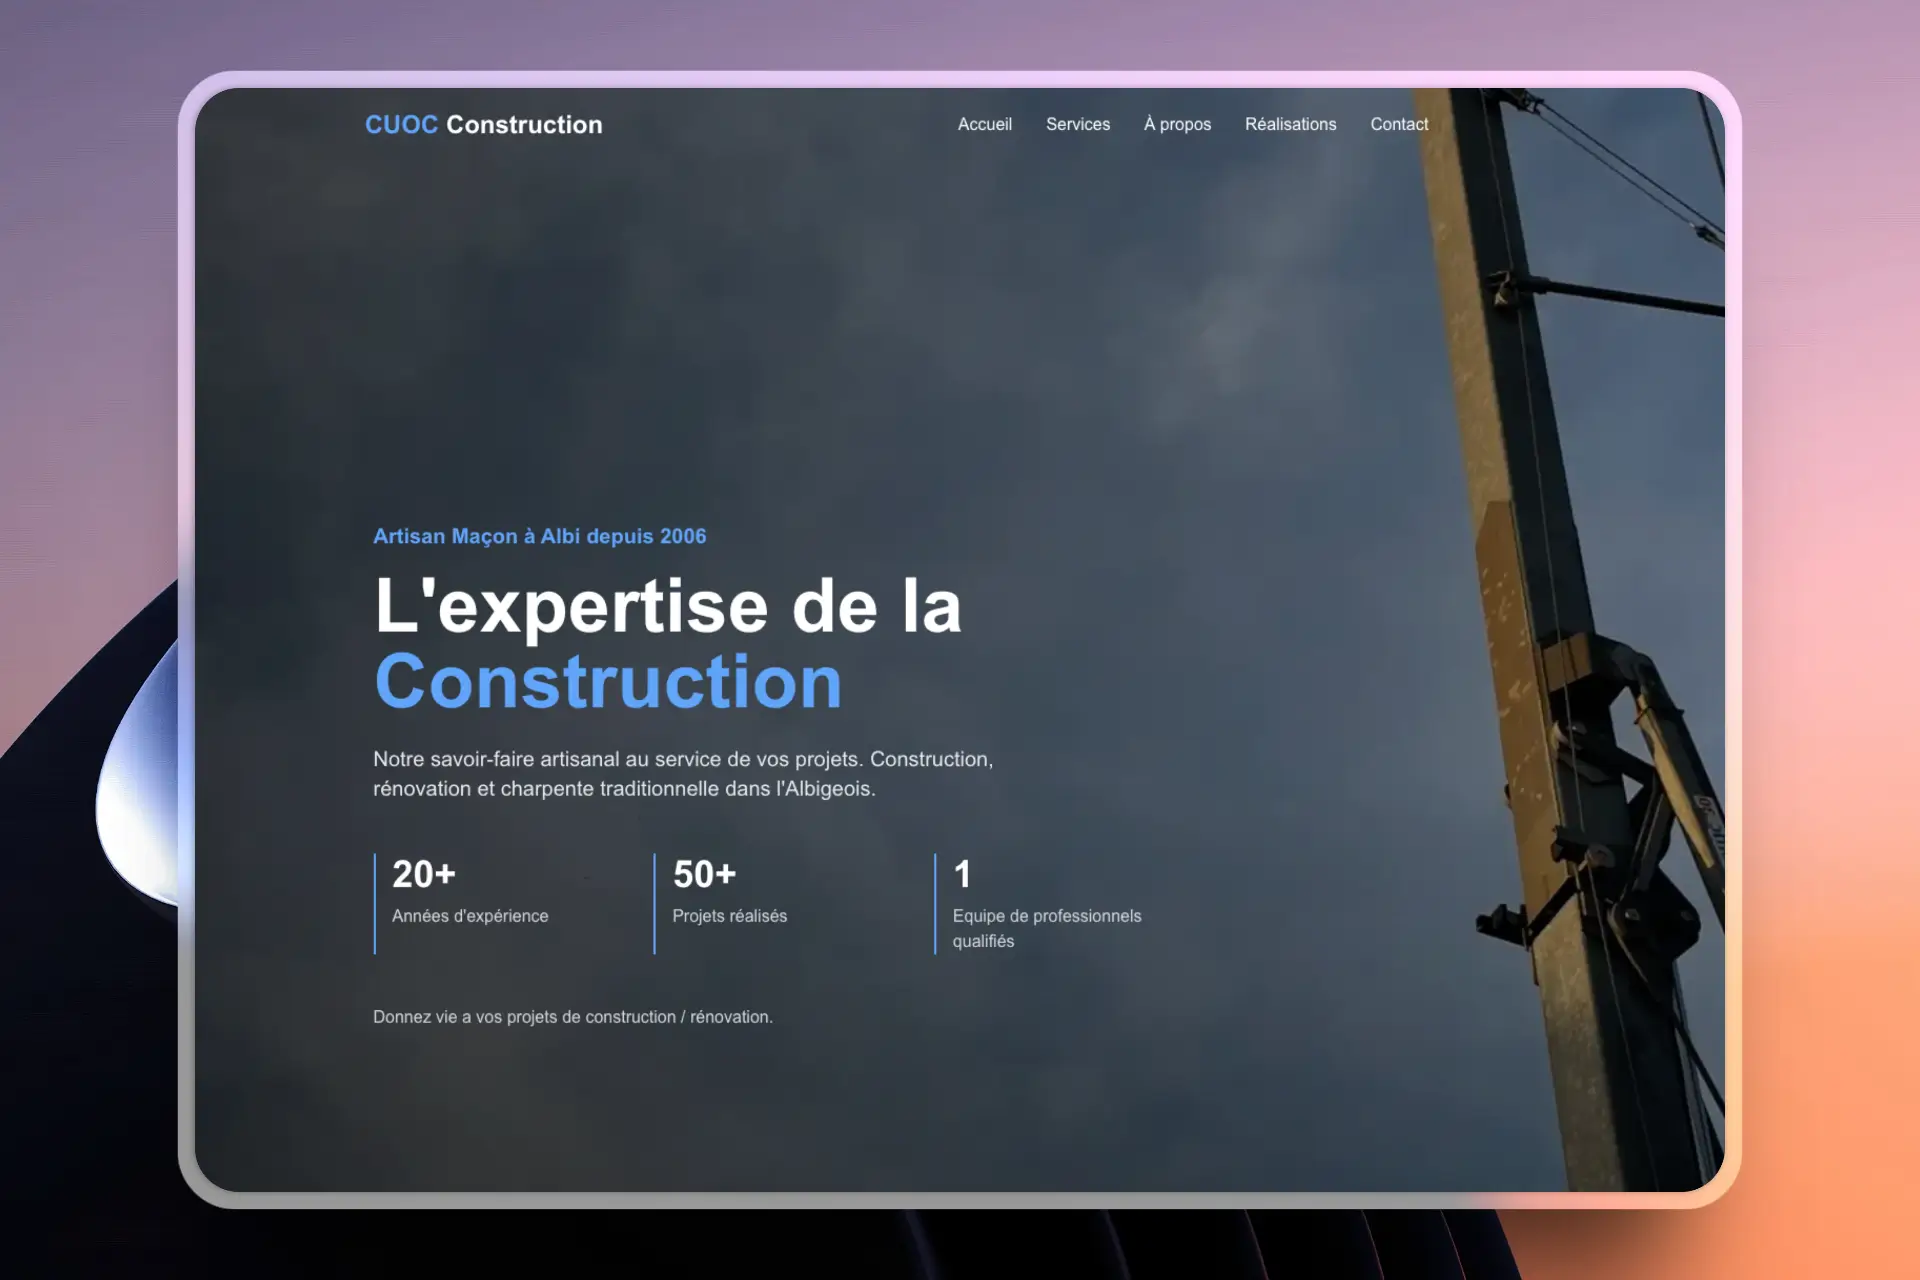The image size is (1920, 1280).
Task: Navigate to the Réalisations section
Action: click(1290, 124)
